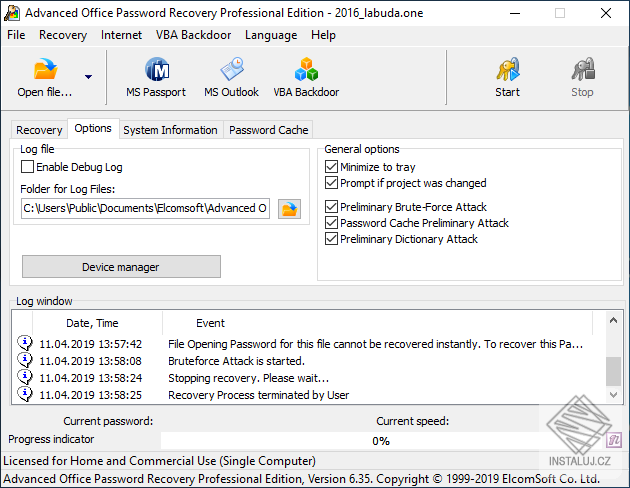Screen dimensions: 630x488
Task: Disable Password Cache Preliminary Attack
Action: point(332,223)
